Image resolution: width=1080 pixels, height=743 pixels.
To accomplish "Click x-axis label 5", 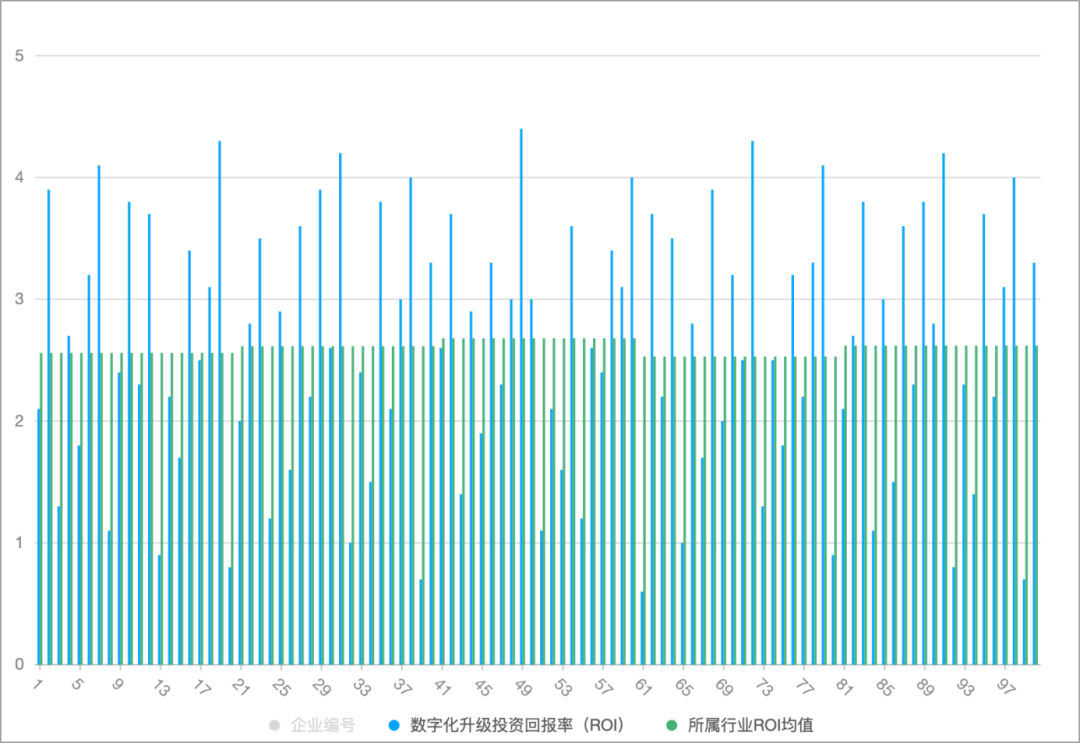I will pyautogui.click(x=77, y=684).
